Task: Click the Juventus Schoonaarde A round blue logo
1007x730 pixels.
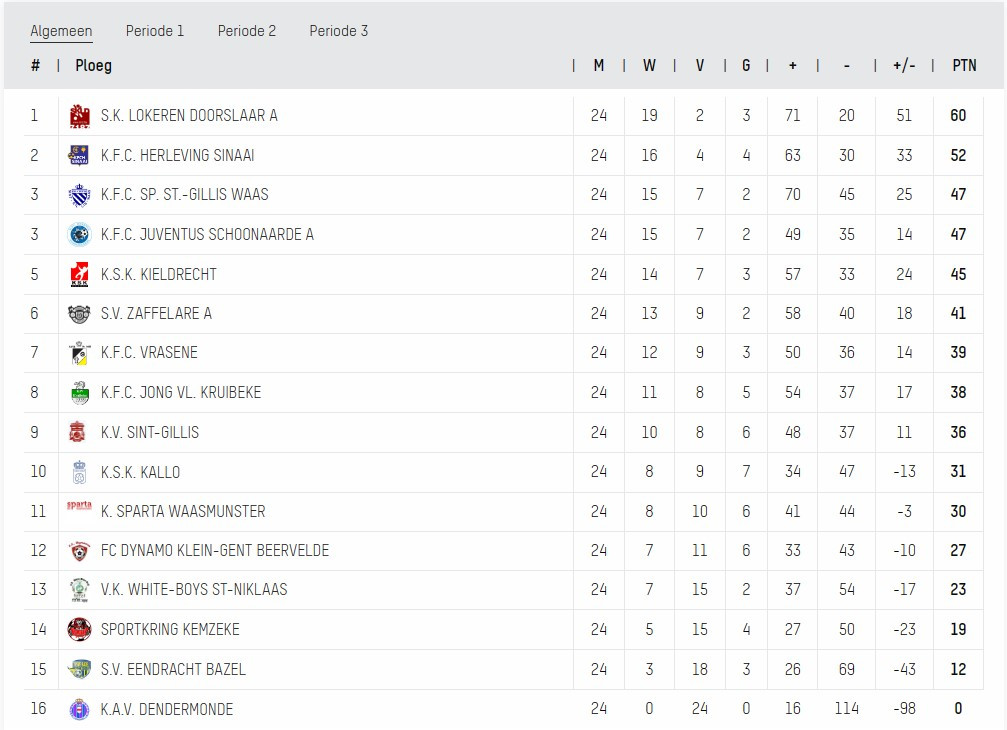Action: coord(80,234)
